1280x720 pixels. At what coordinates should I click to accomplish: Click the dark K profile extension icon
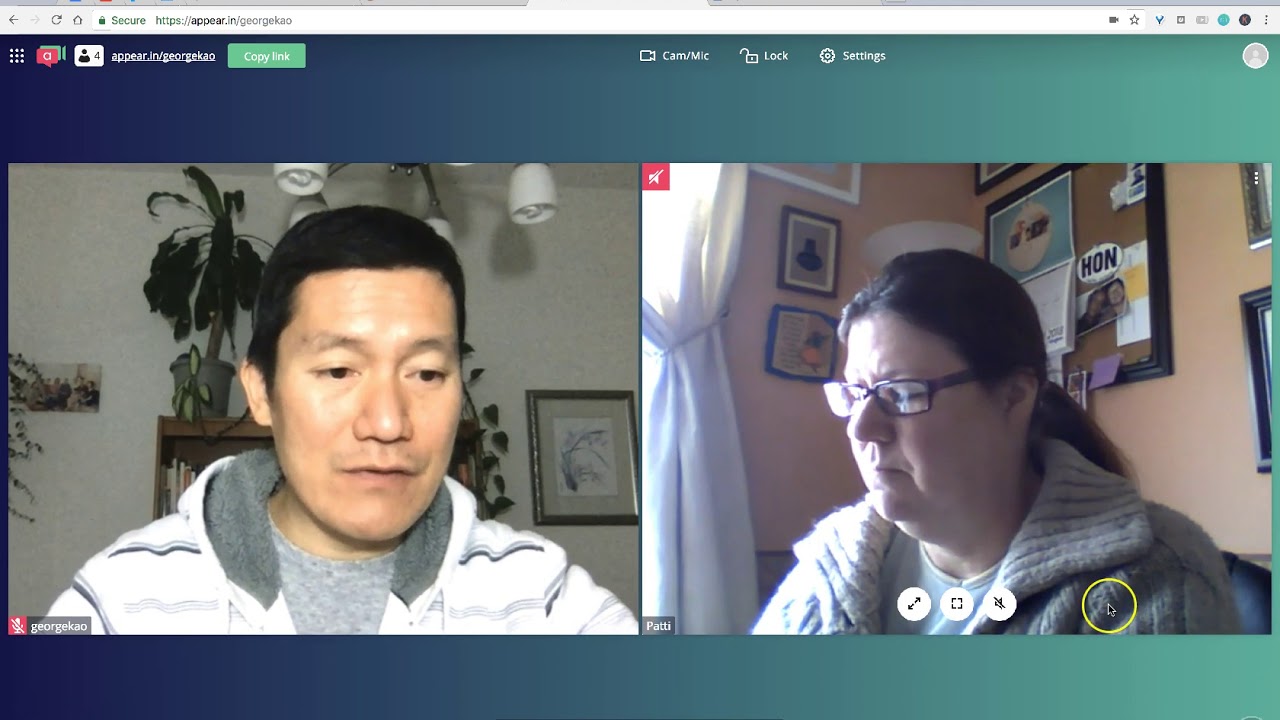(1245, 20)
